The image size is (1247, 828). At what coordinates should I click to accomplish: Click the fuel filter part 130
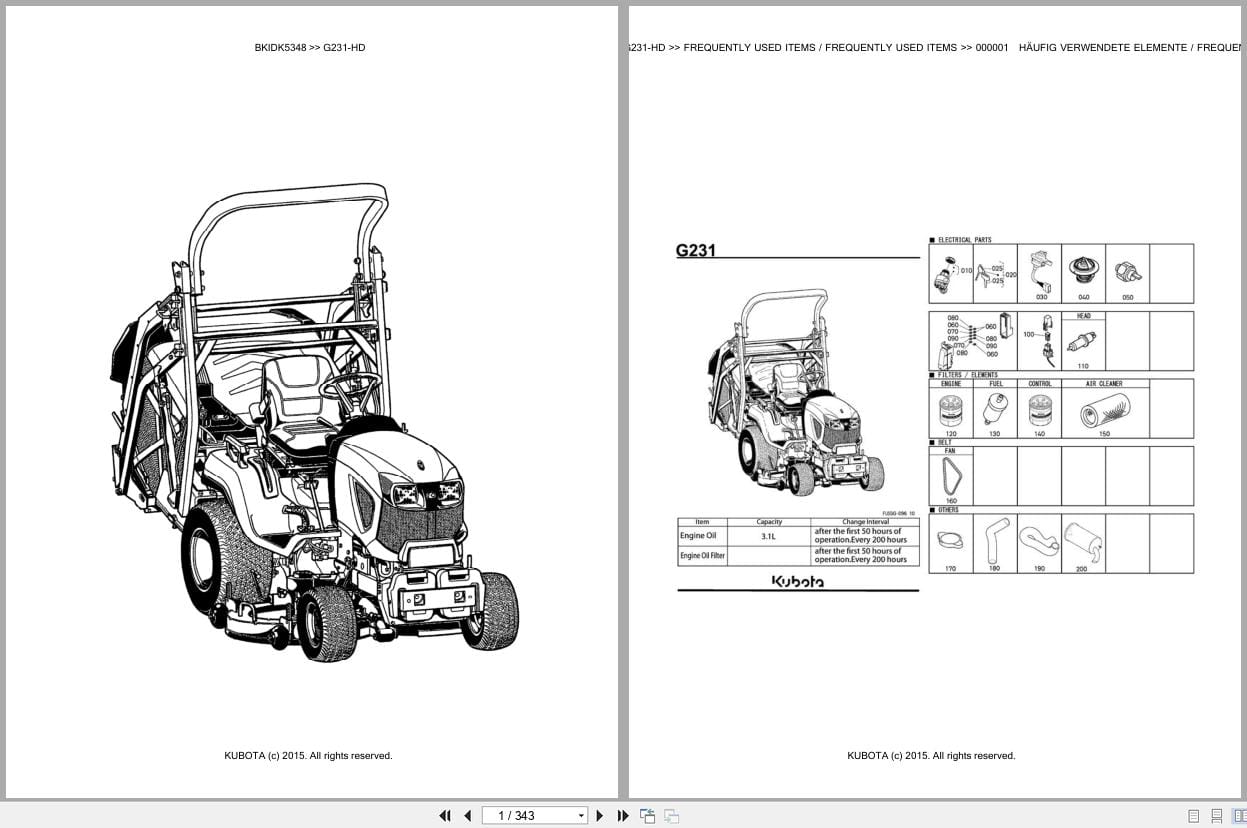tap(994, 410)
